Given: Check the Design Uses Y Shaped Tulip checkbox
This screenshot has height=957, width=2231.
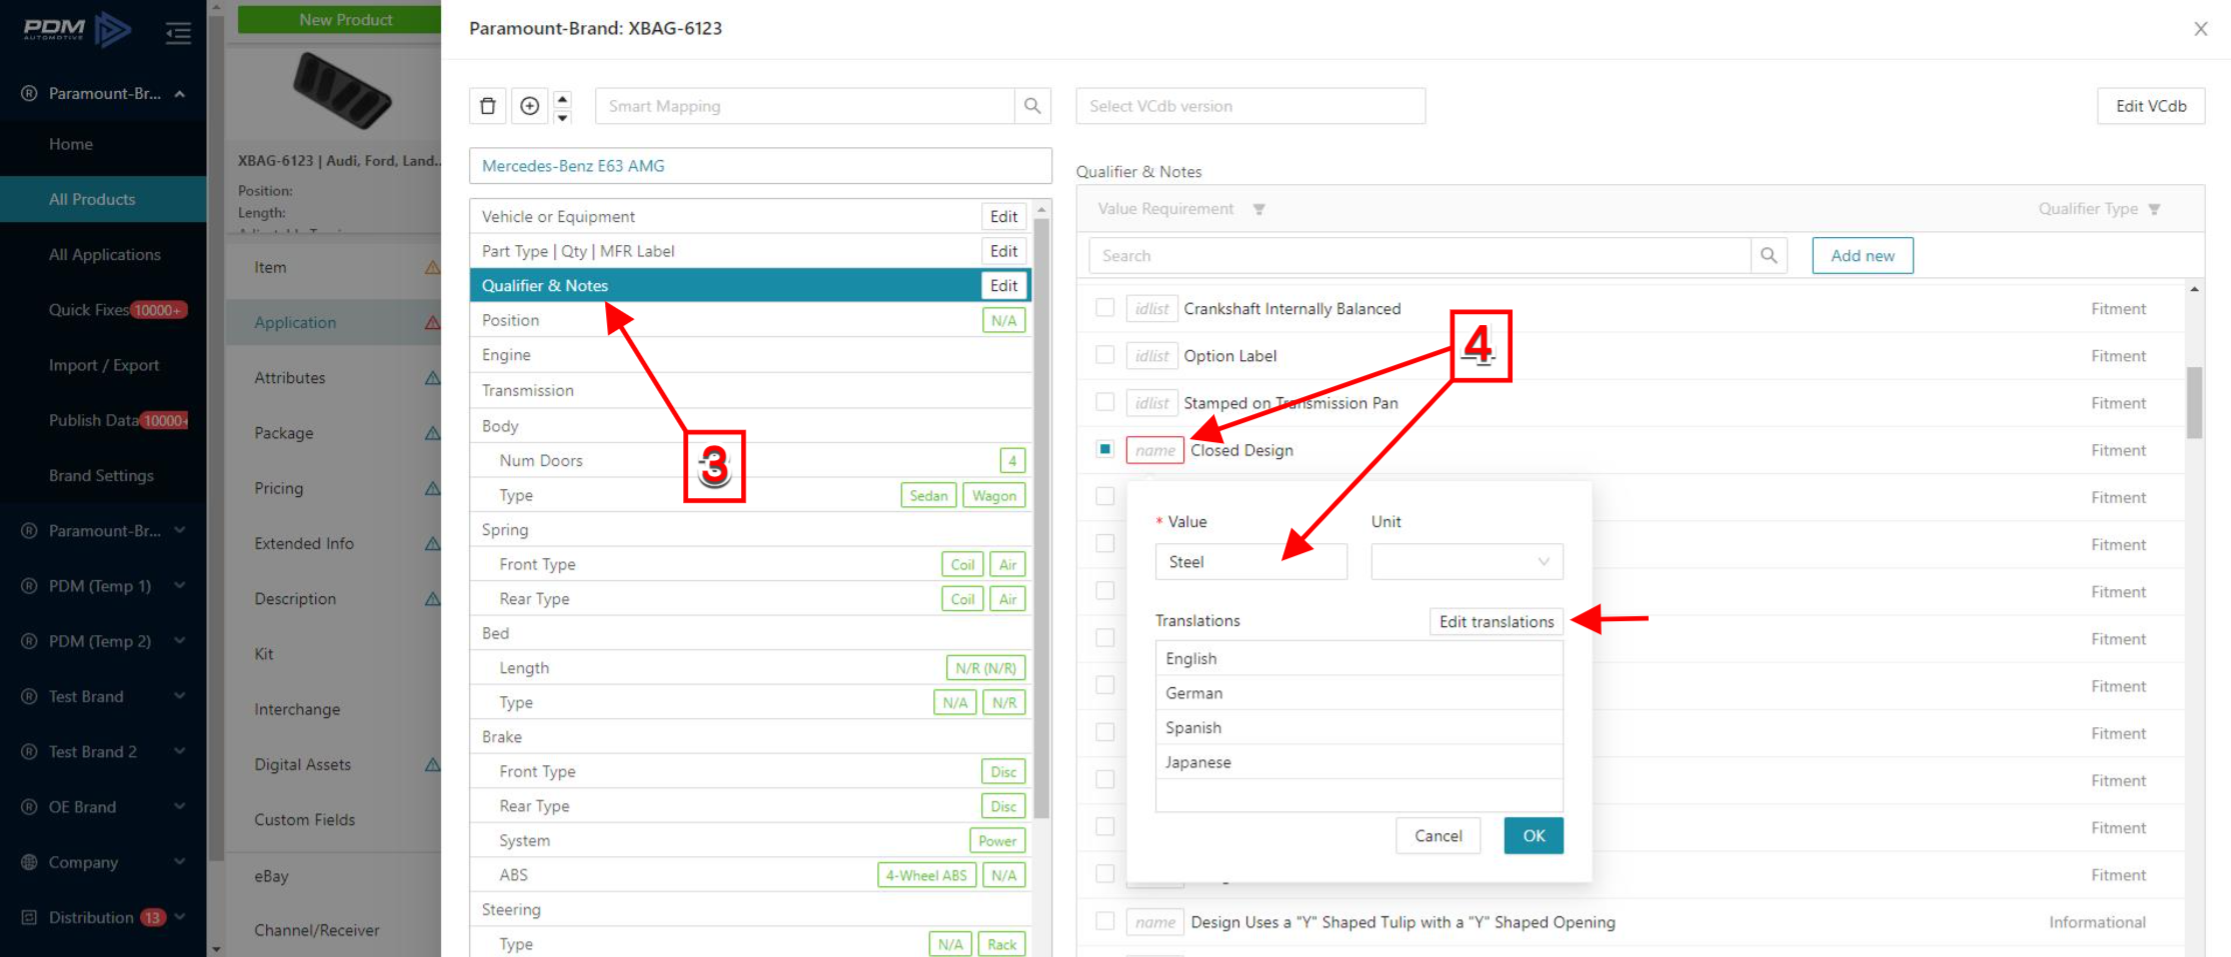Looking at the screenshot, I should pos(1105,921).
